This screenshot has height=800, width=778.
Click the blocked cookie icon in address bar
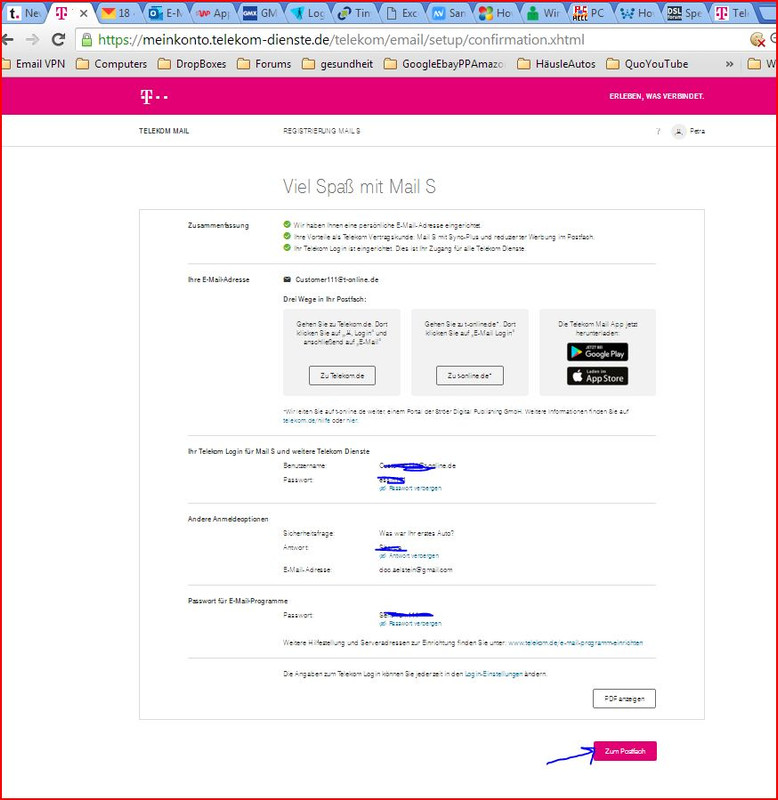click(x=758, y=39)
